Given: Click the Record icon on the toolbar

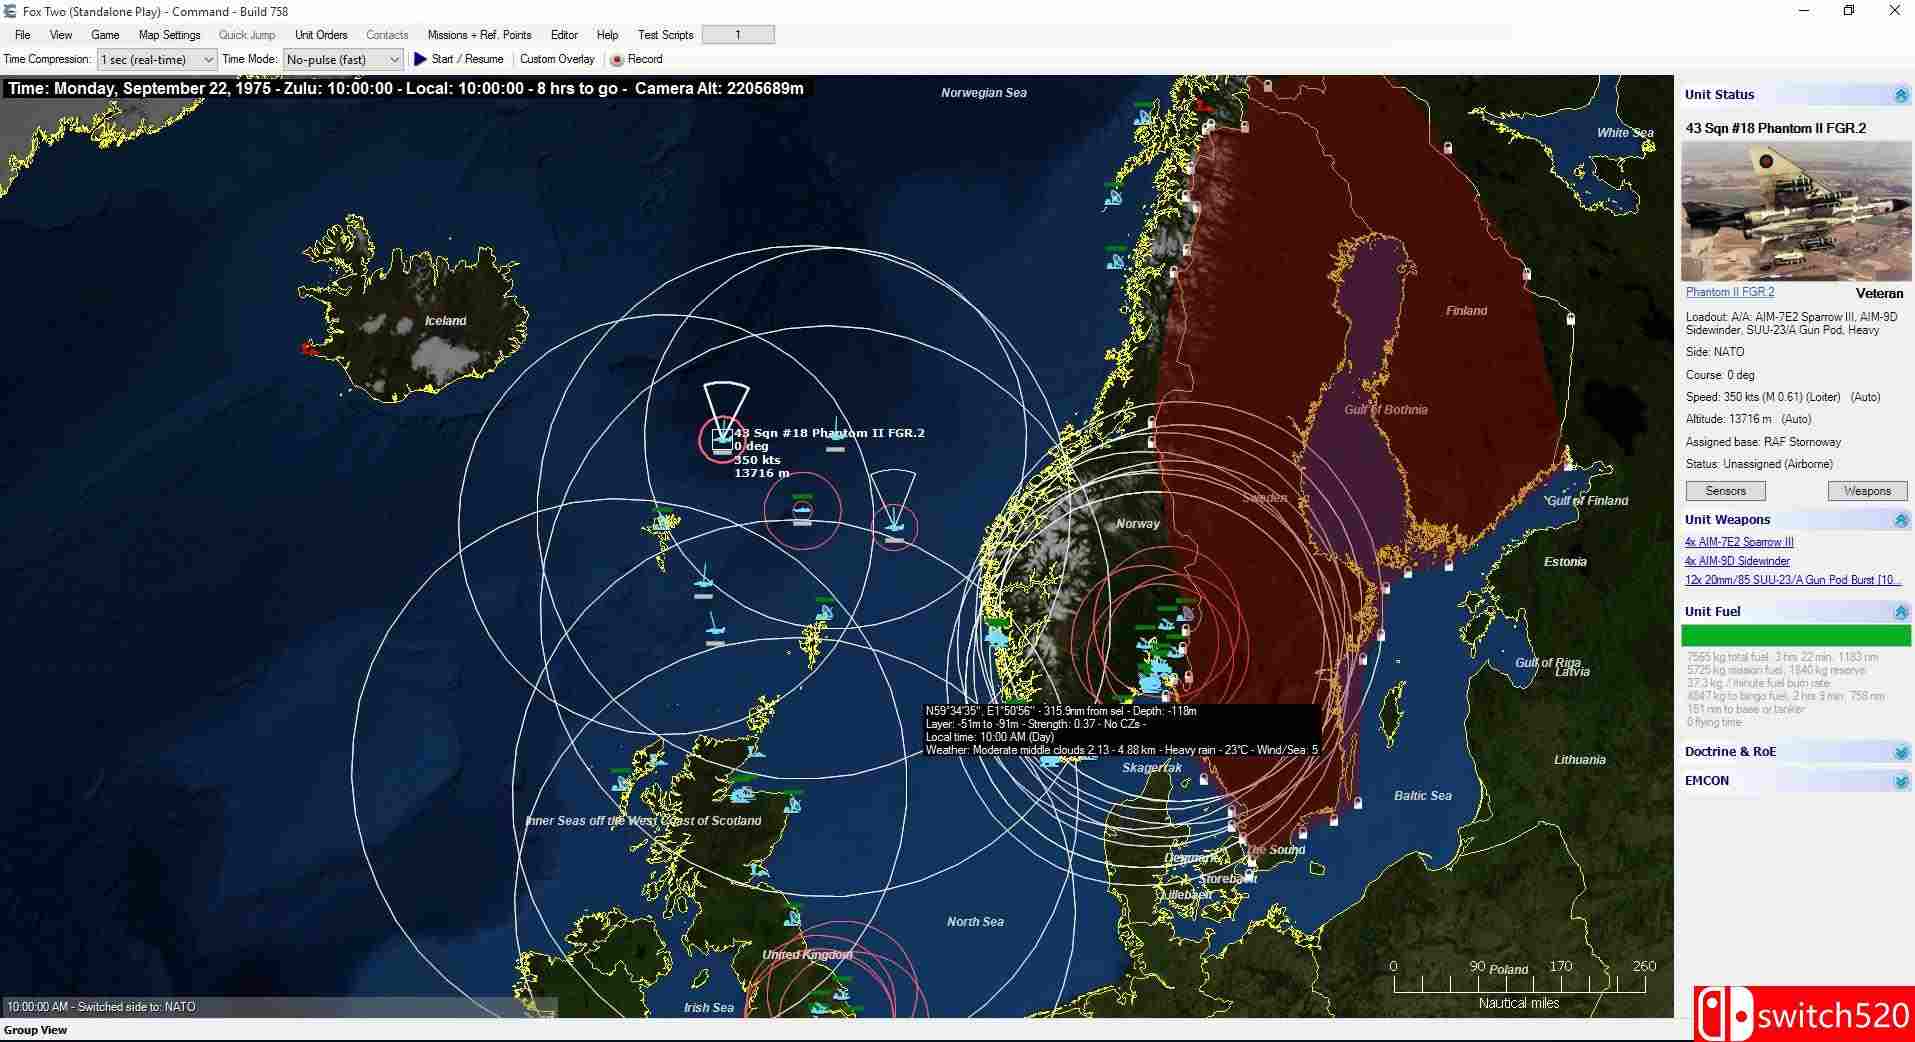Looking at the screenshot, I should coord(620,59).
